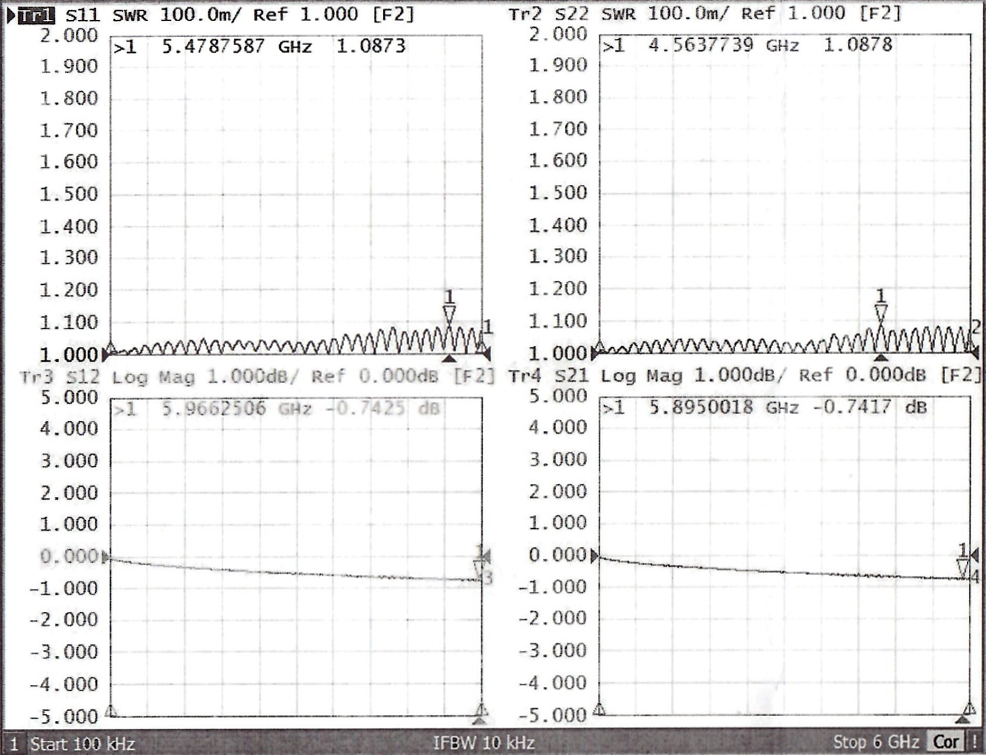Click marker 1 triangle on S22 SWR trace

point(880,313)
